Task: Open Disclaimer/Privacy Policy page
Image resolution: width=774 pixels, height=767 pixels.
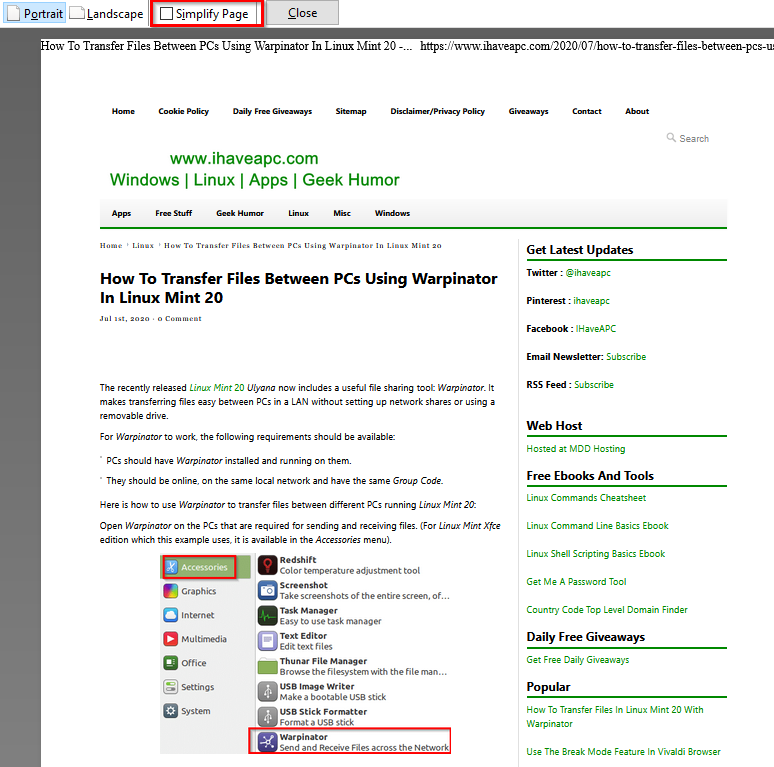Action: (x=437, y=112)
